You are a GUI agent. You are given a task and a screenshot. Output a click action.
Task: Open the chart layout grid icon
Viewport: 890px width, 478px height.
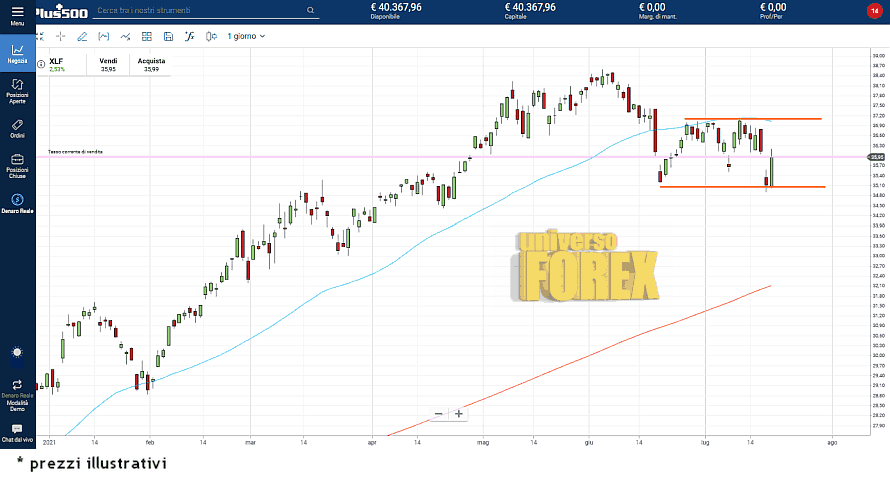point(146,36)
